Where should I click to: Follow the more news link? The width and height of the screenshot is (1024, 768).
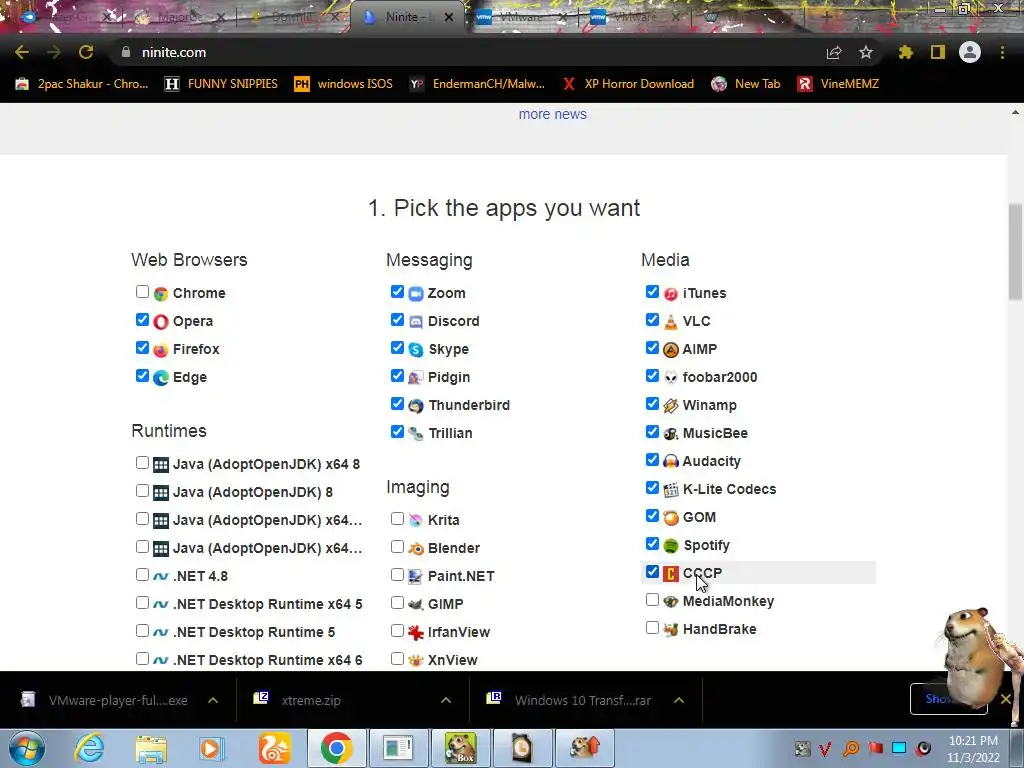point(552,114)
